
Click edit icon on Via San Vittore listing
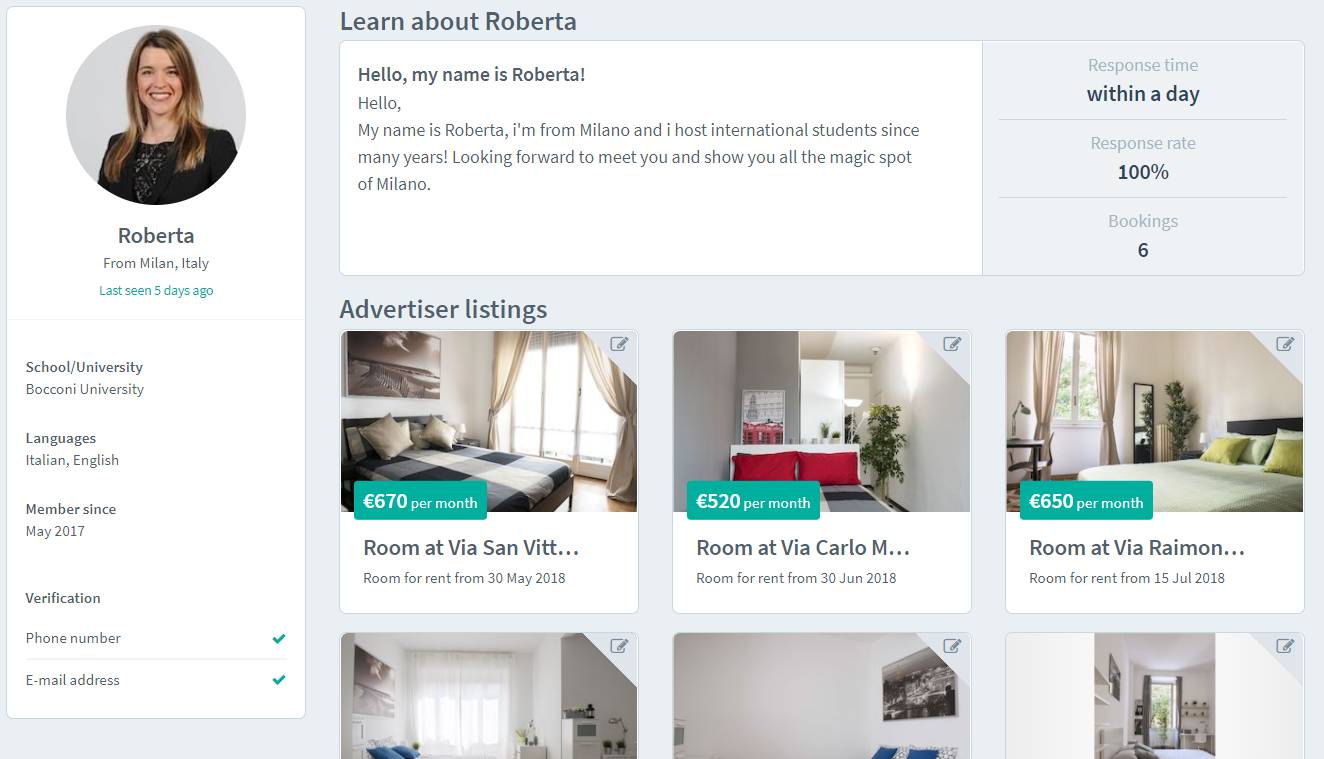(619, 344)
